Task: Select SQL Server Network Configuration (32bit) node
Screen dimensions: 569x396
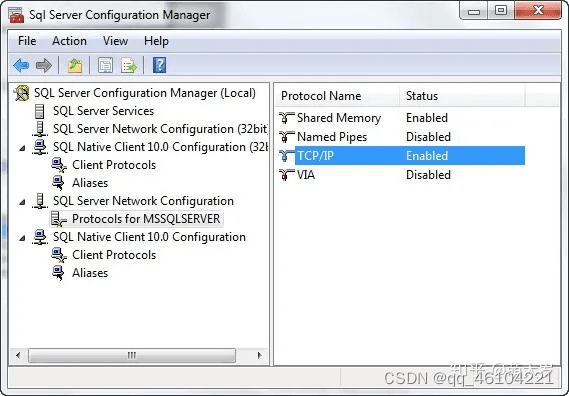Action: coord(160,129)
